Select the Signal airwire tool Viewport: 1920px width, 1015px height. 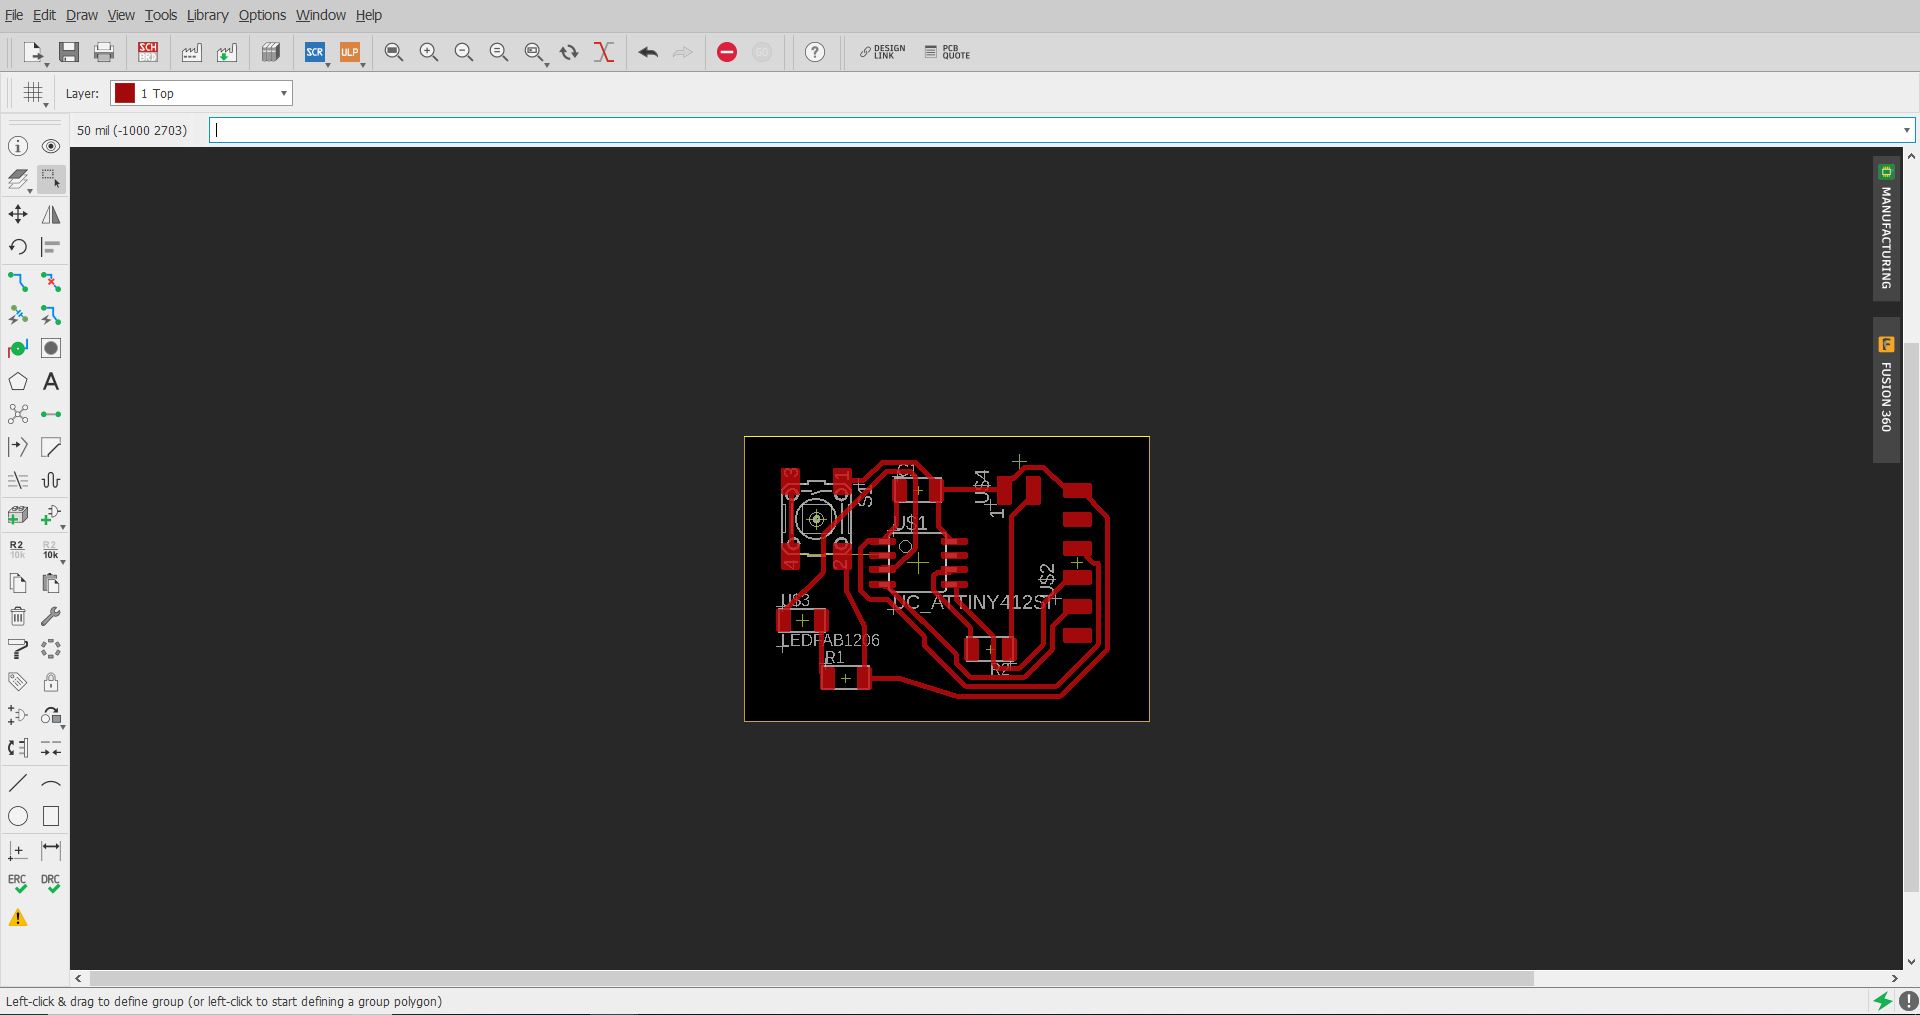[x=51, y=414]
